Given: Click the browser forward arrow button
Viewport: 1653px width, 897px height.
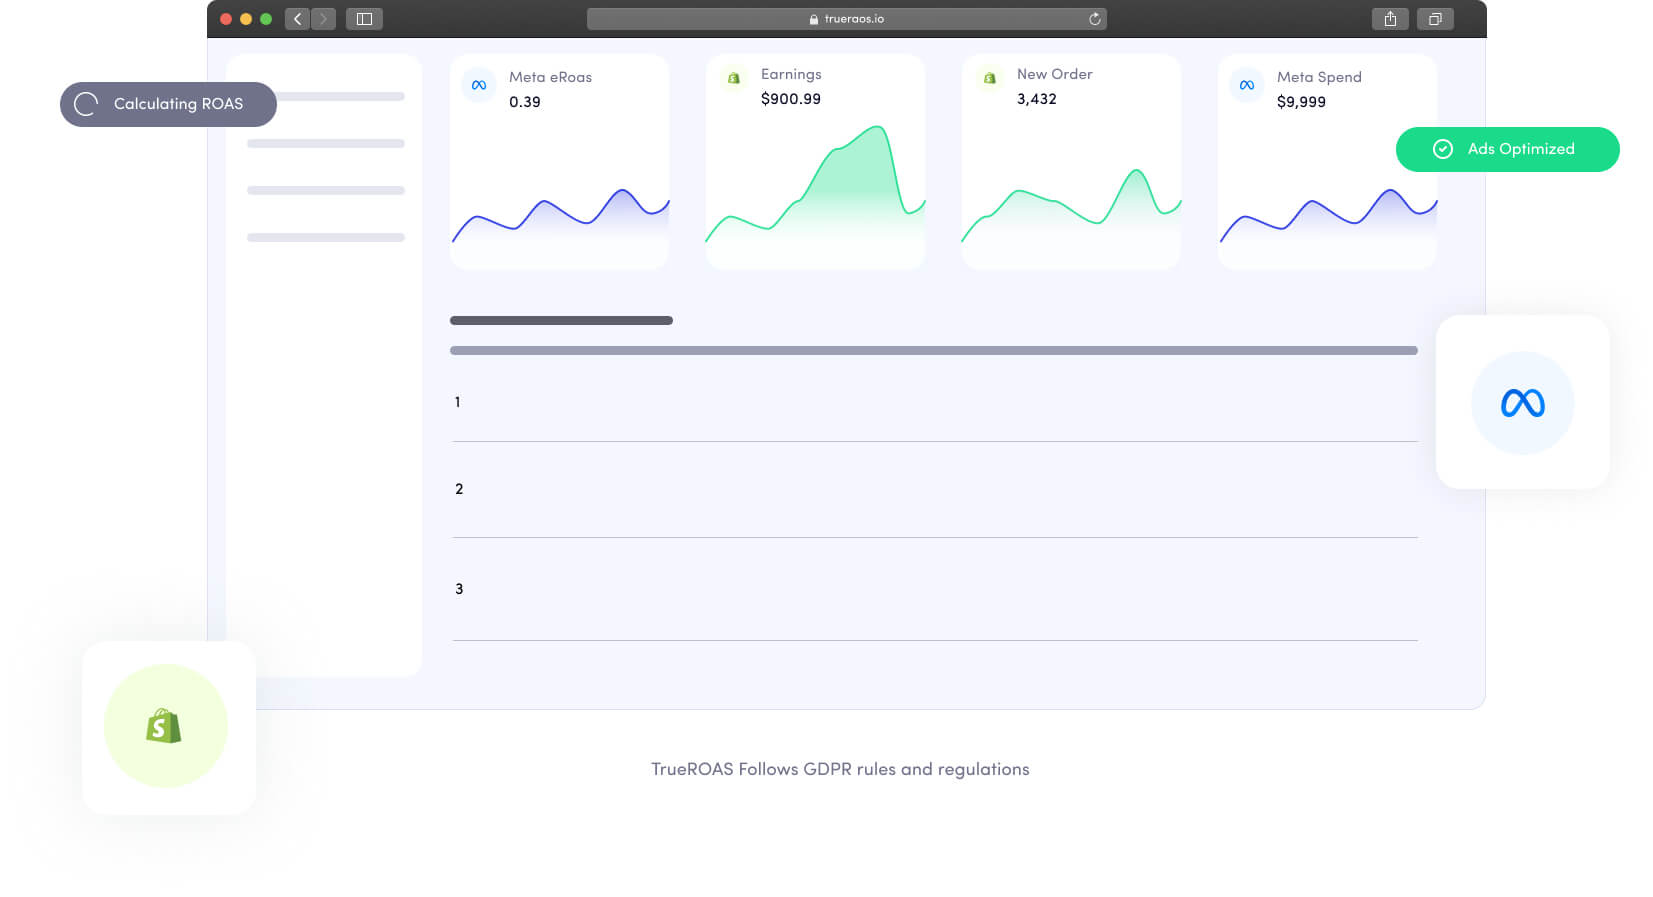Looking at the screenshot, I should 323,19.
